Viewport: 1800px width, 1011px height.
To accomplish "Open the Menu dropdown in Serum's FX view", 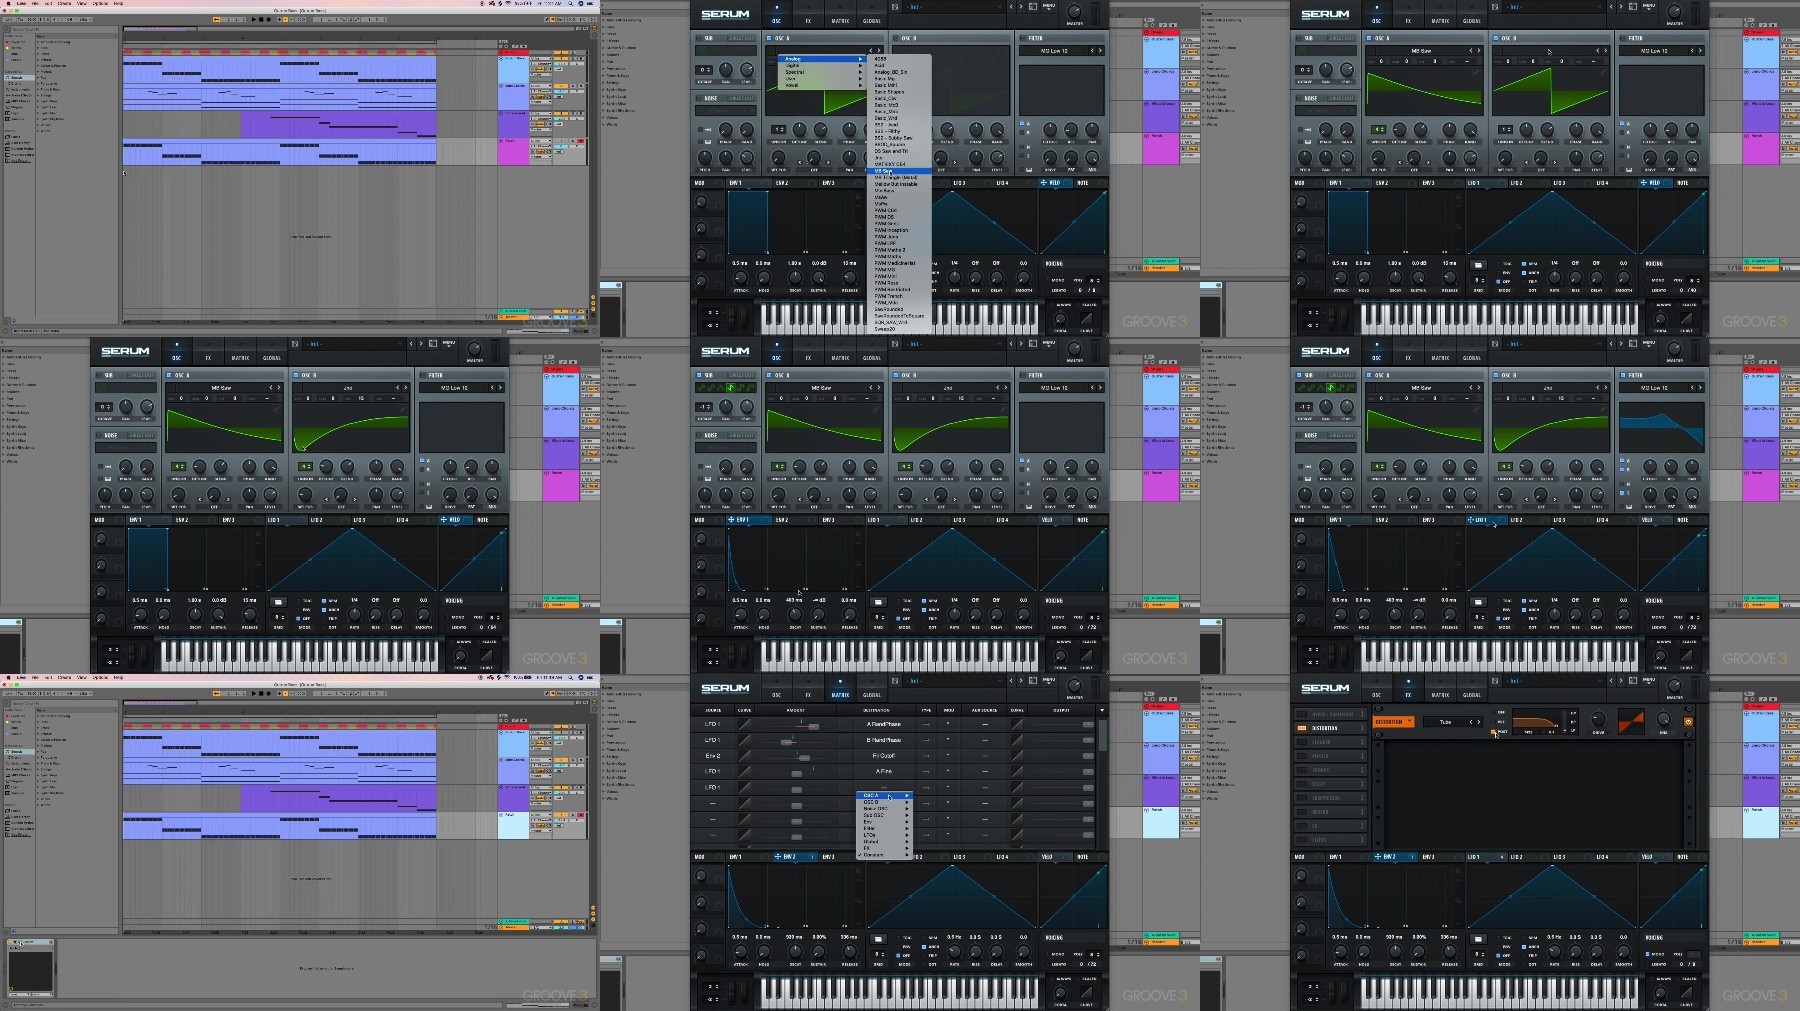I will (1649, 681).
